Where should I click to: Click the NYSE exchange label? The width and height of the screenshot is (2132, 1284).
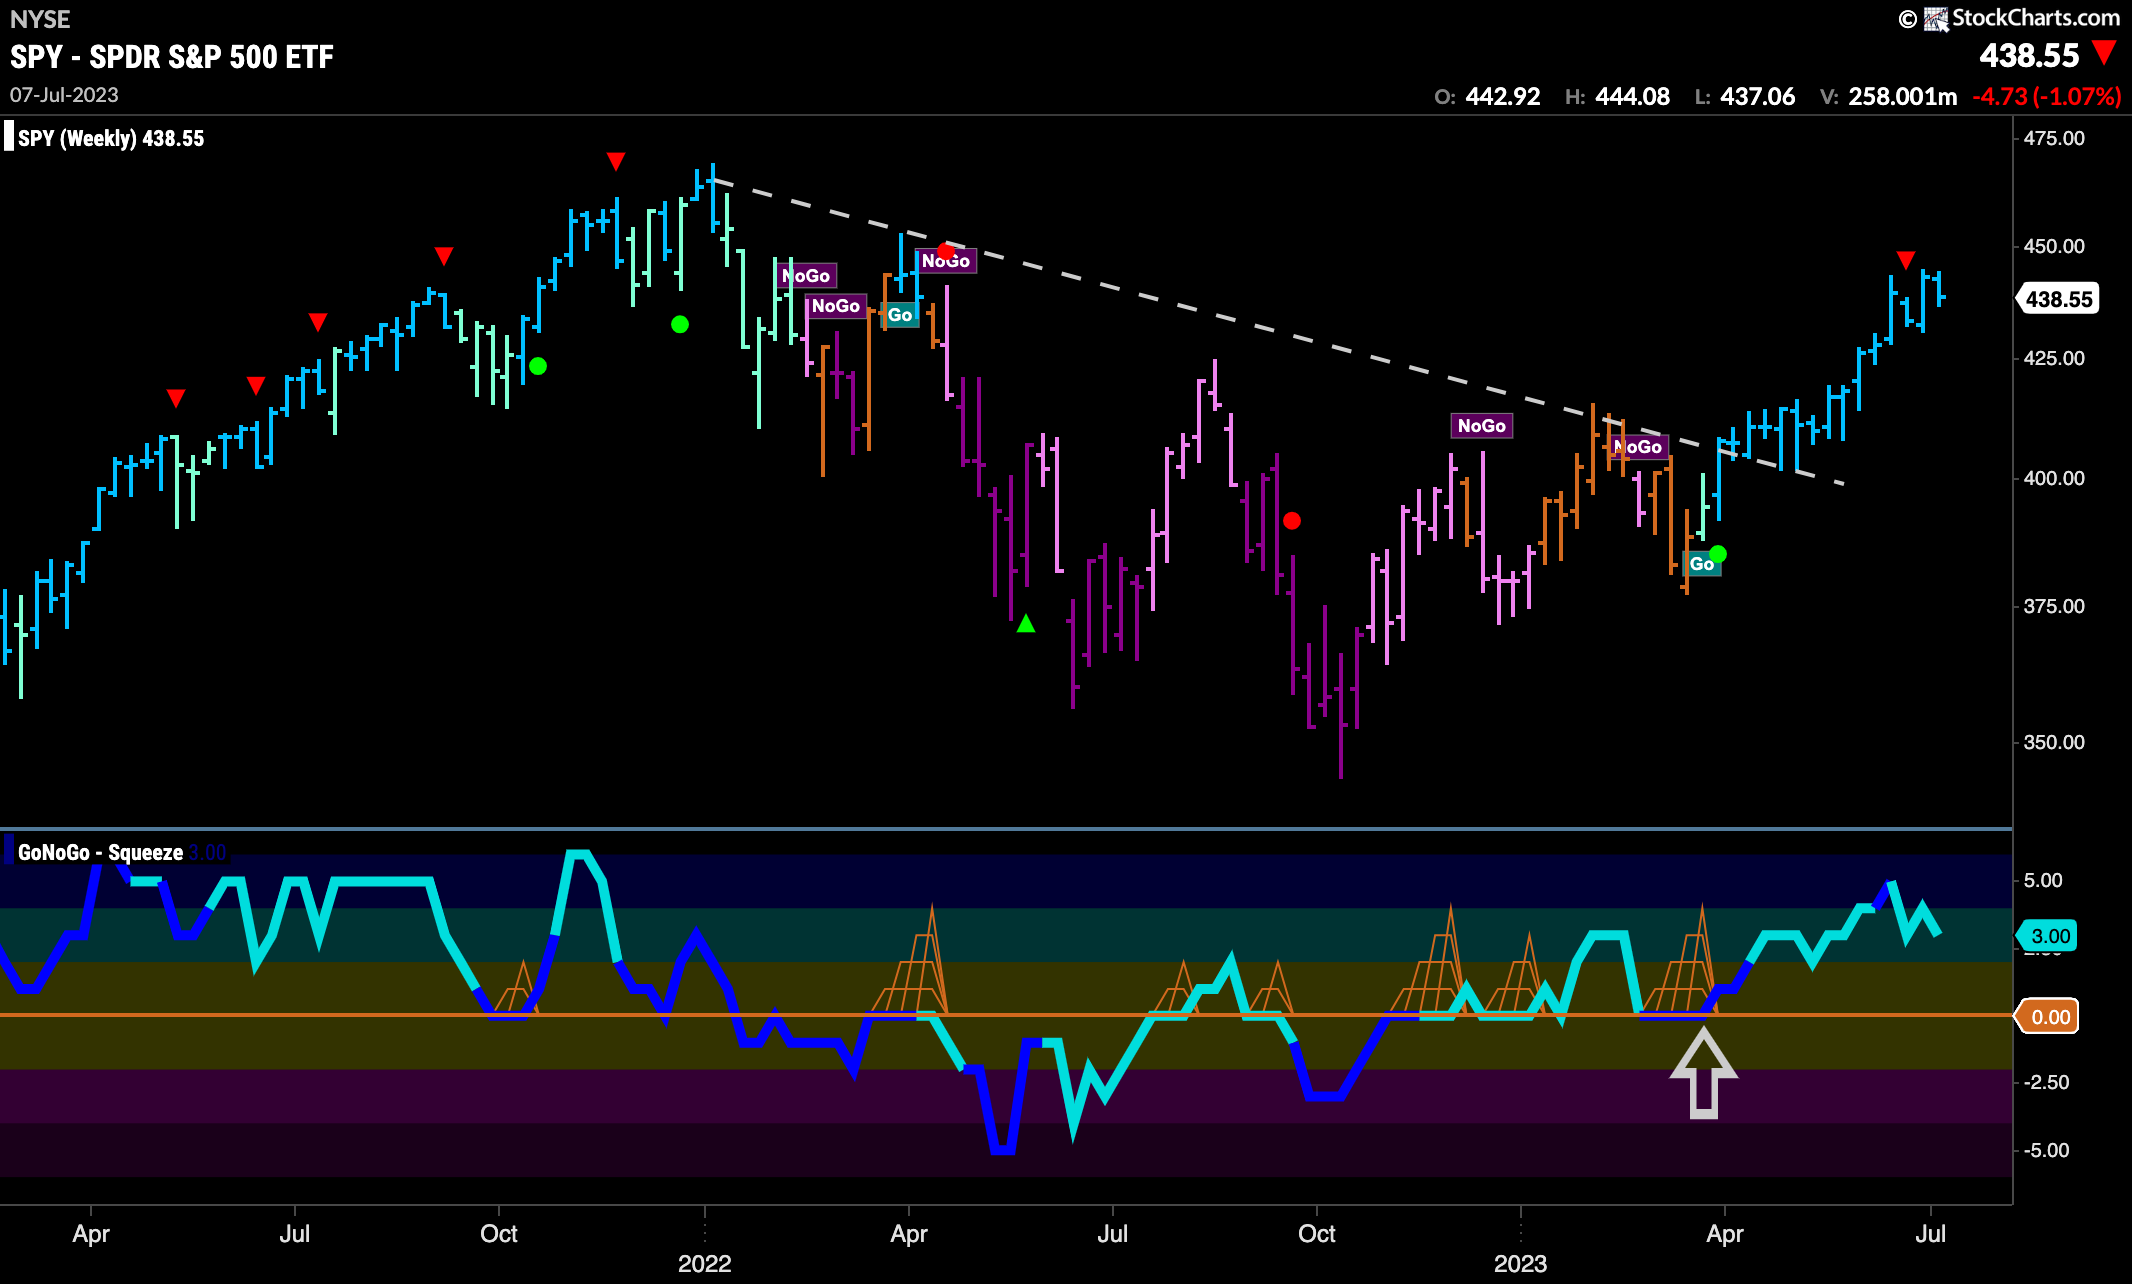pos(40,19)
